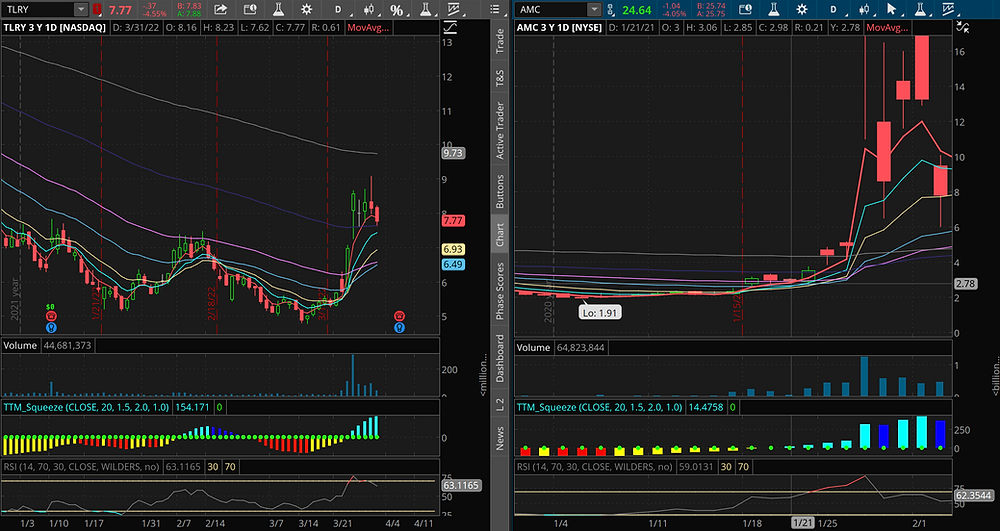Open the share icon in the TLRY chart toolbar
The width and height of the screenshot is (1000, 531).
coord(220,10)
